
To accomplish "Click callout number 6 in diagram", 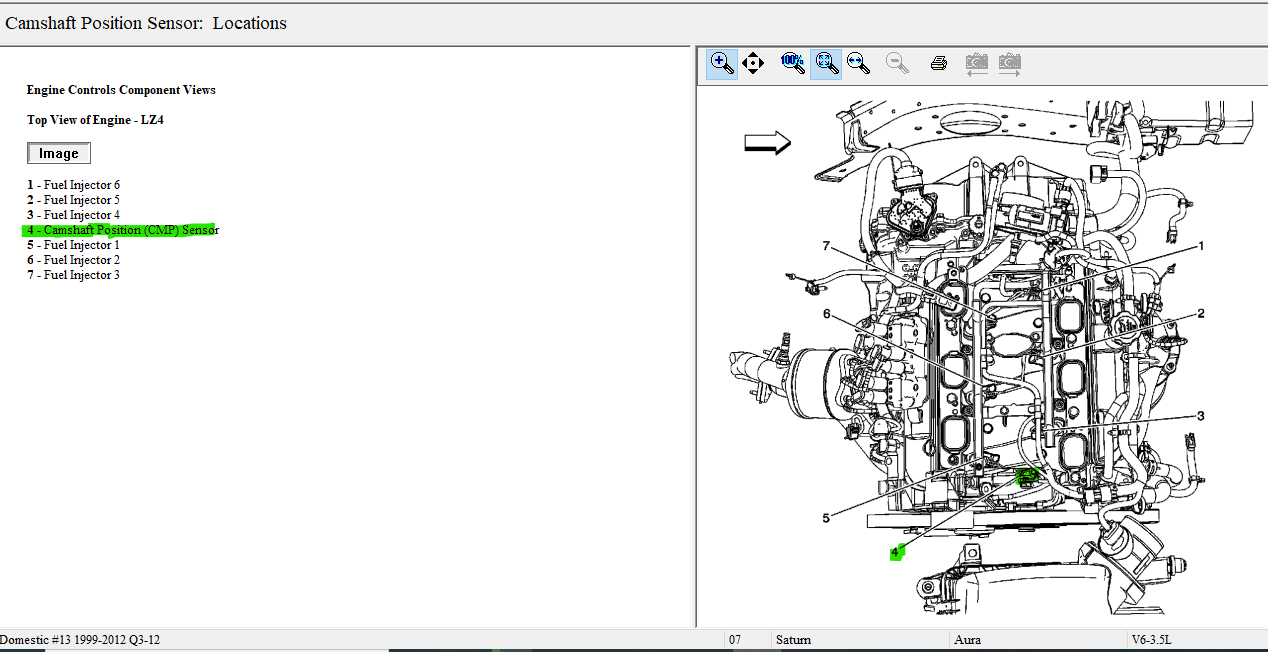I will pyautogui.click(x=827, y=314).
